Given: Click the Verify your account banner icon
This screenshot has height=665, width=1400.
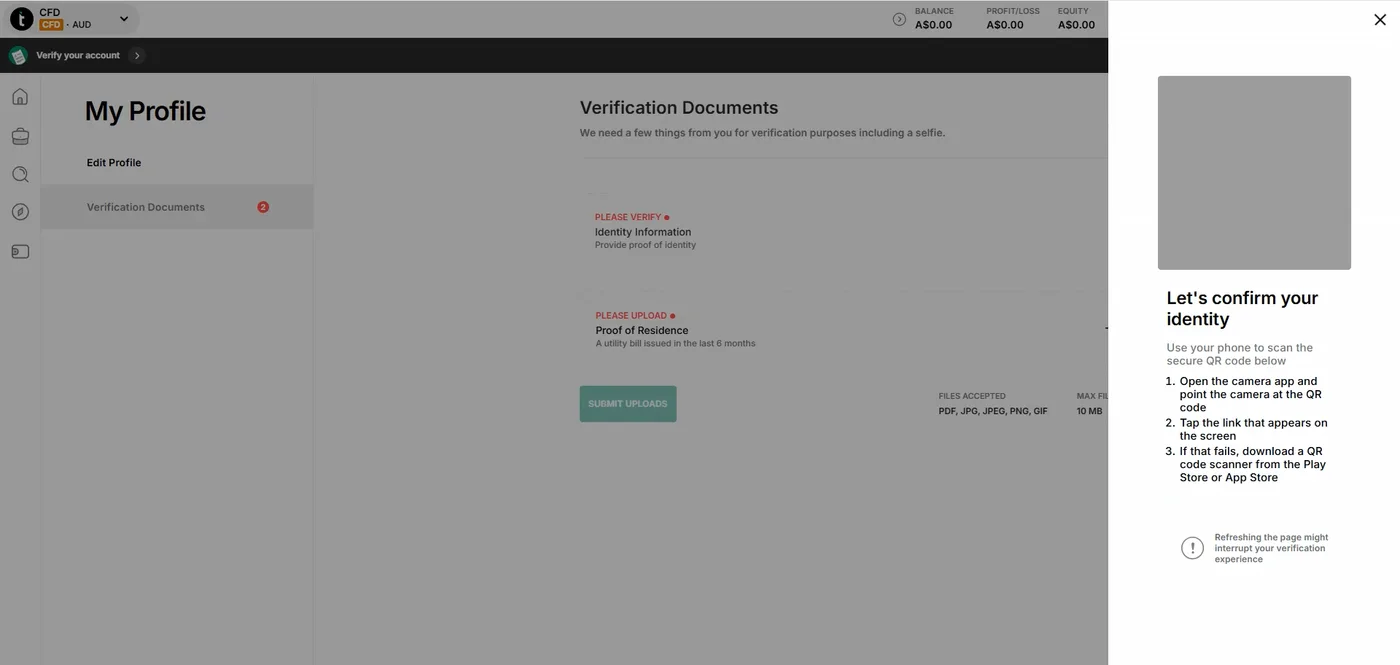Looking at the screenshot, I should (x=18, y=56).
